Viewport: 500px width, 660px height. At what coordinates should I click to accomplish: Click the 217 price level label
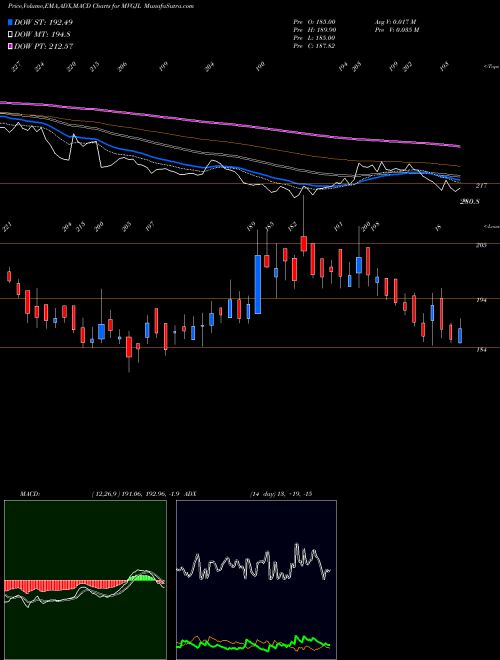point(481,186)
